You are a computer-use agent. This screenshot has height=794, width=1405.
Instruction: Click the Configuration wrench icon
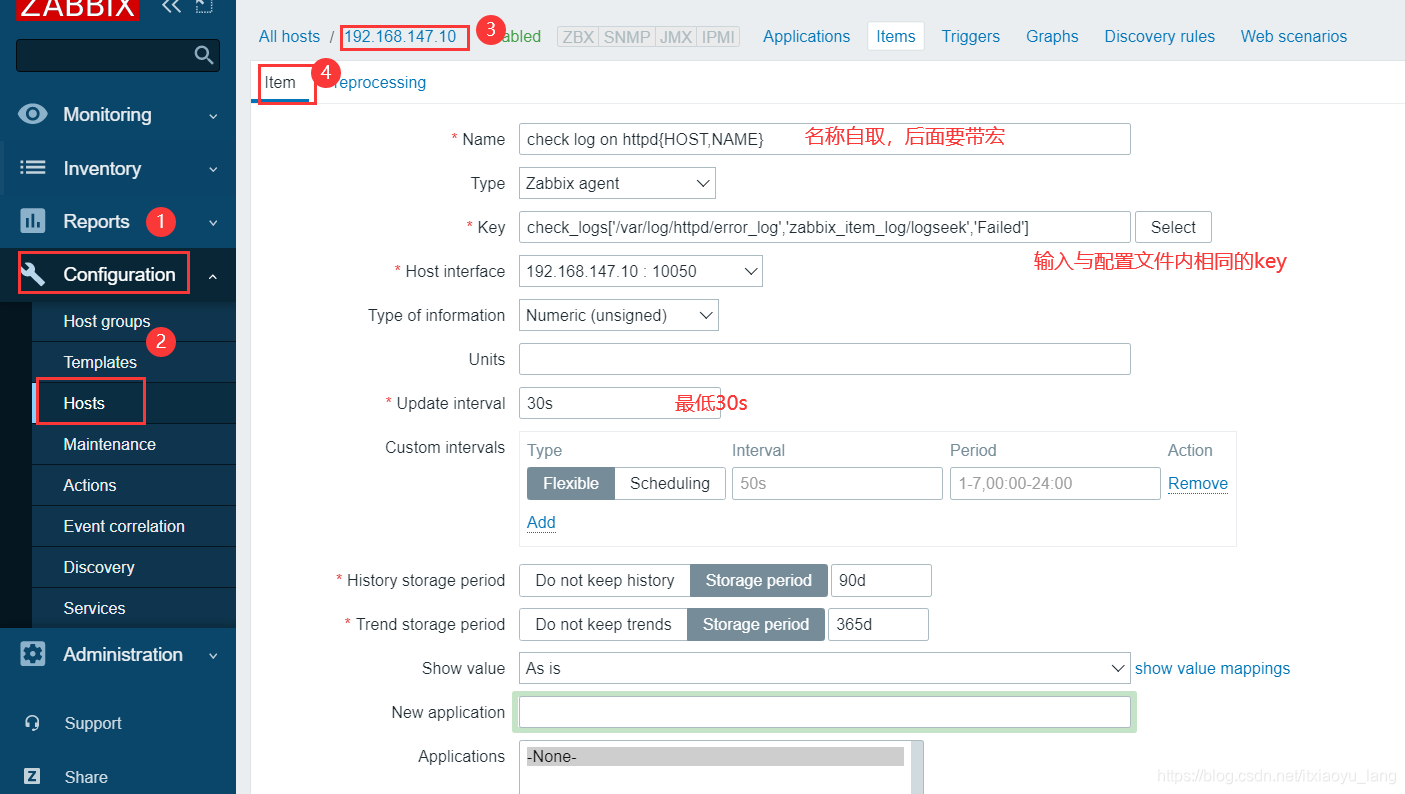(x=33, y=274)
